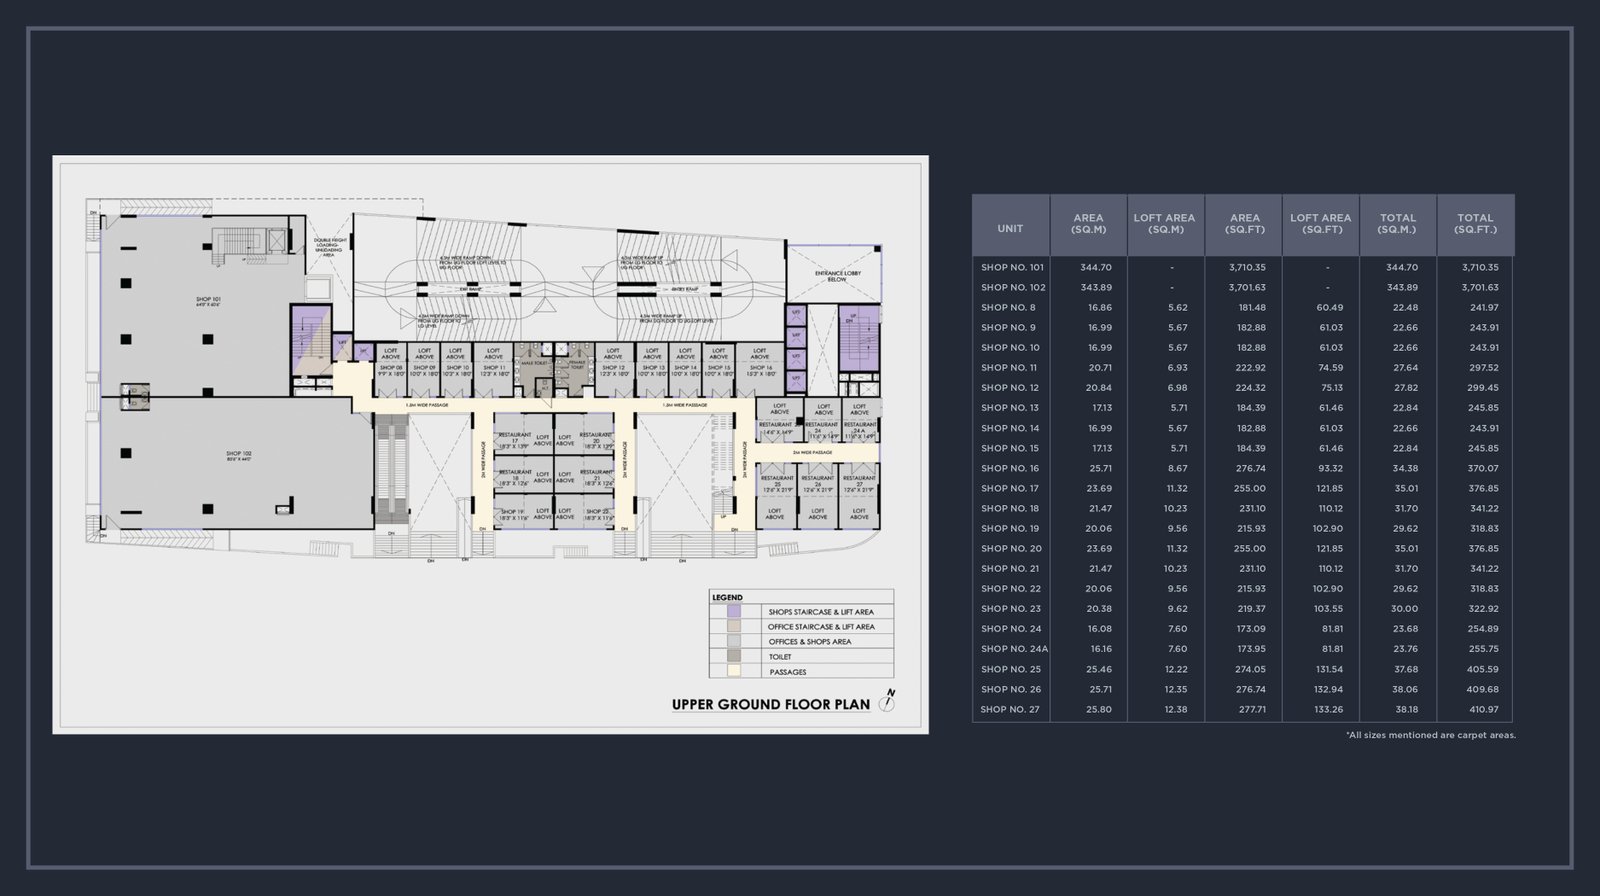The height and width of the screenshot is (896, 1600).
Task: Click the cream Passages legend swatch
Action: pos(733,671)
